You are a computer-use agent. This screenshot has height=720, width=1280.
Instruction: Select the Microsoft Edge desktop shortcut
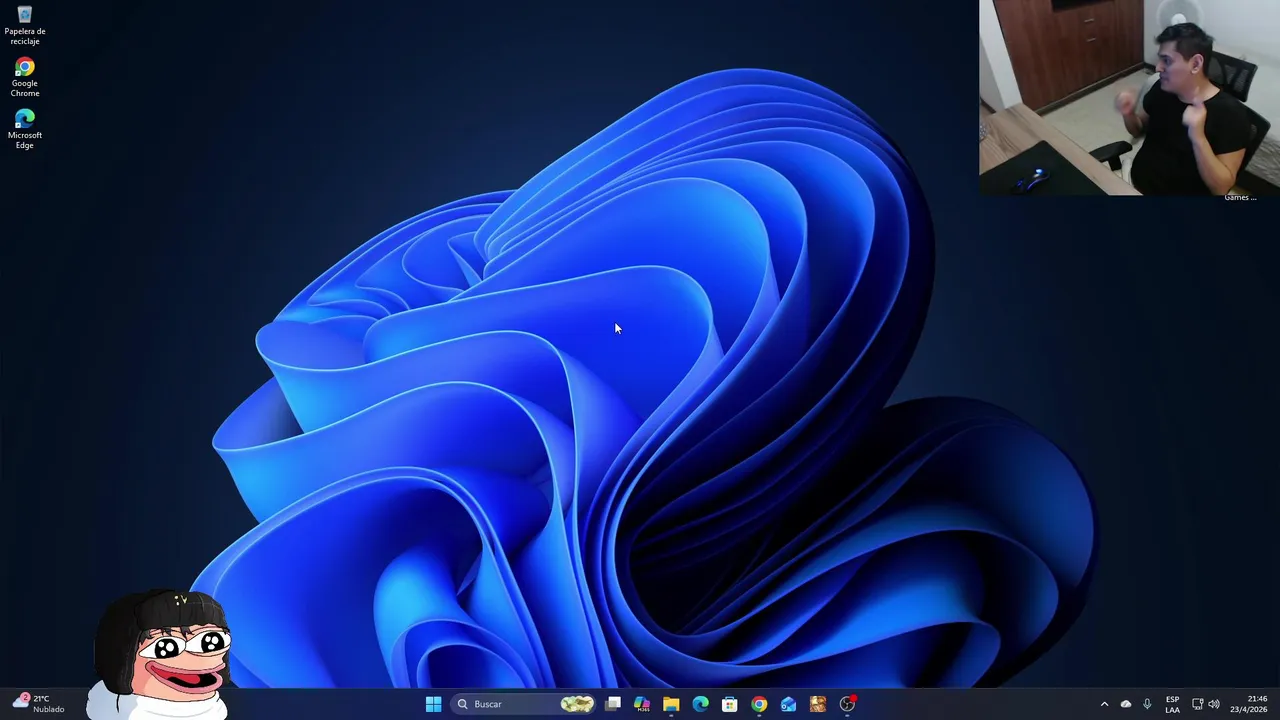click(25, 130)
